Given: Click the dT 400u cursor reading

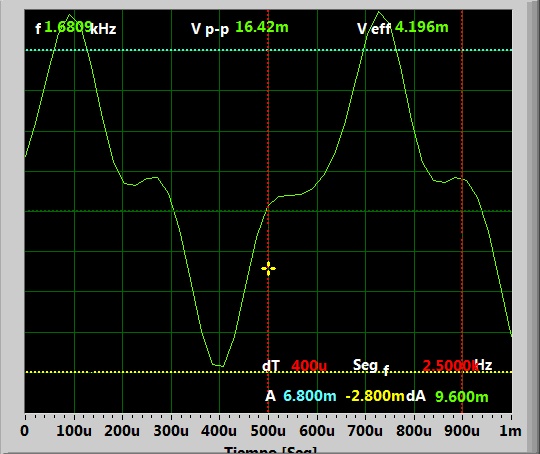Looking at the screenshot, I should pos(294,365).
